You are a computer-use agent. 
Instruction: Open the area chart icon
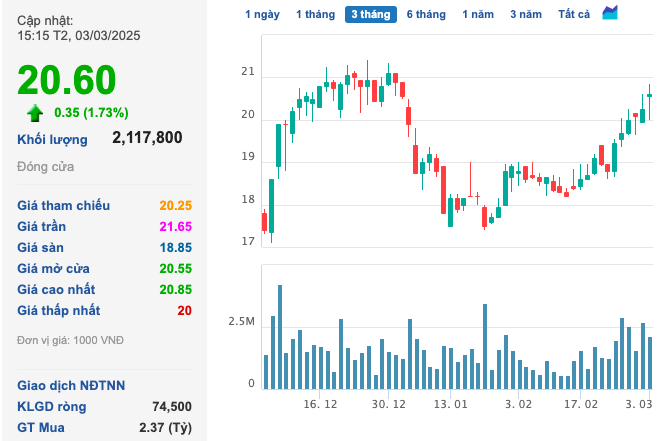point(610,13)
